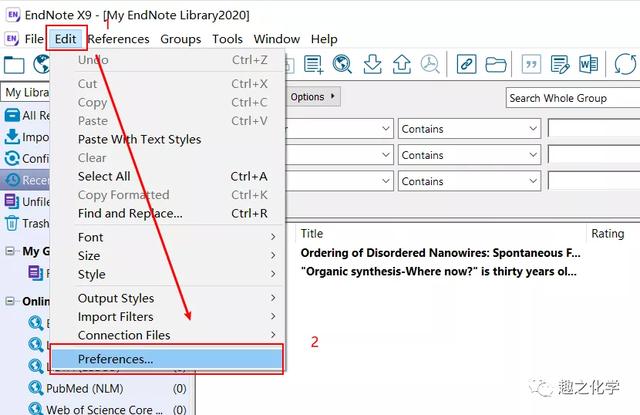Expand the Import Filters submenu
The height and width of the screenshot is (415, 640).
[x=167, y=317]
